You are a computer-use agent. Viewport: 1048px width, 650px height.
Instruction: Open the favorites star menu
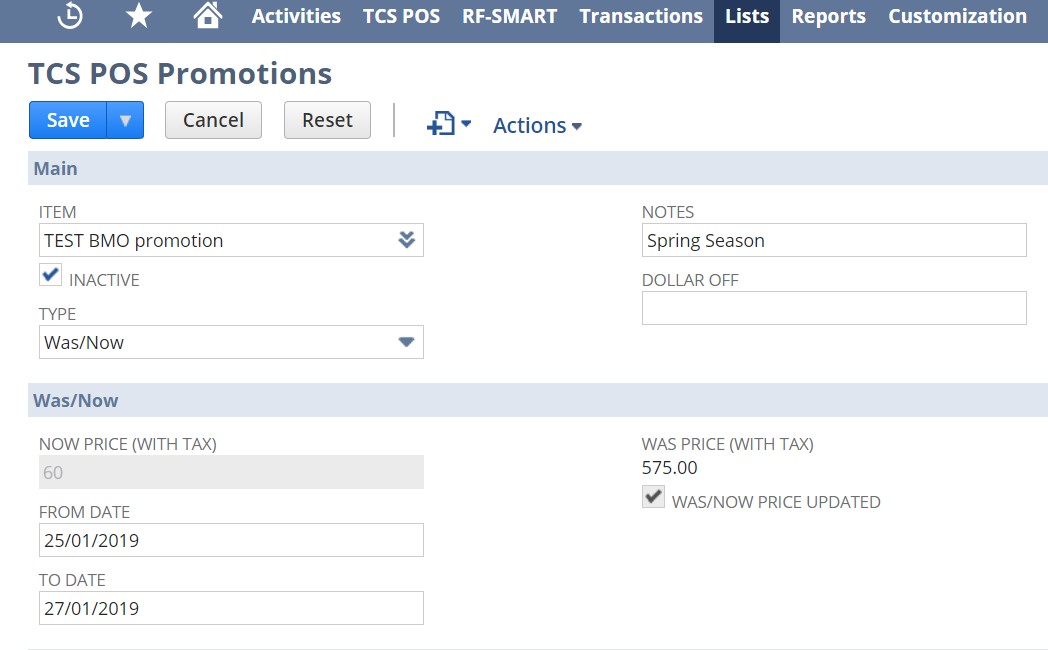[x=137, y=16]
